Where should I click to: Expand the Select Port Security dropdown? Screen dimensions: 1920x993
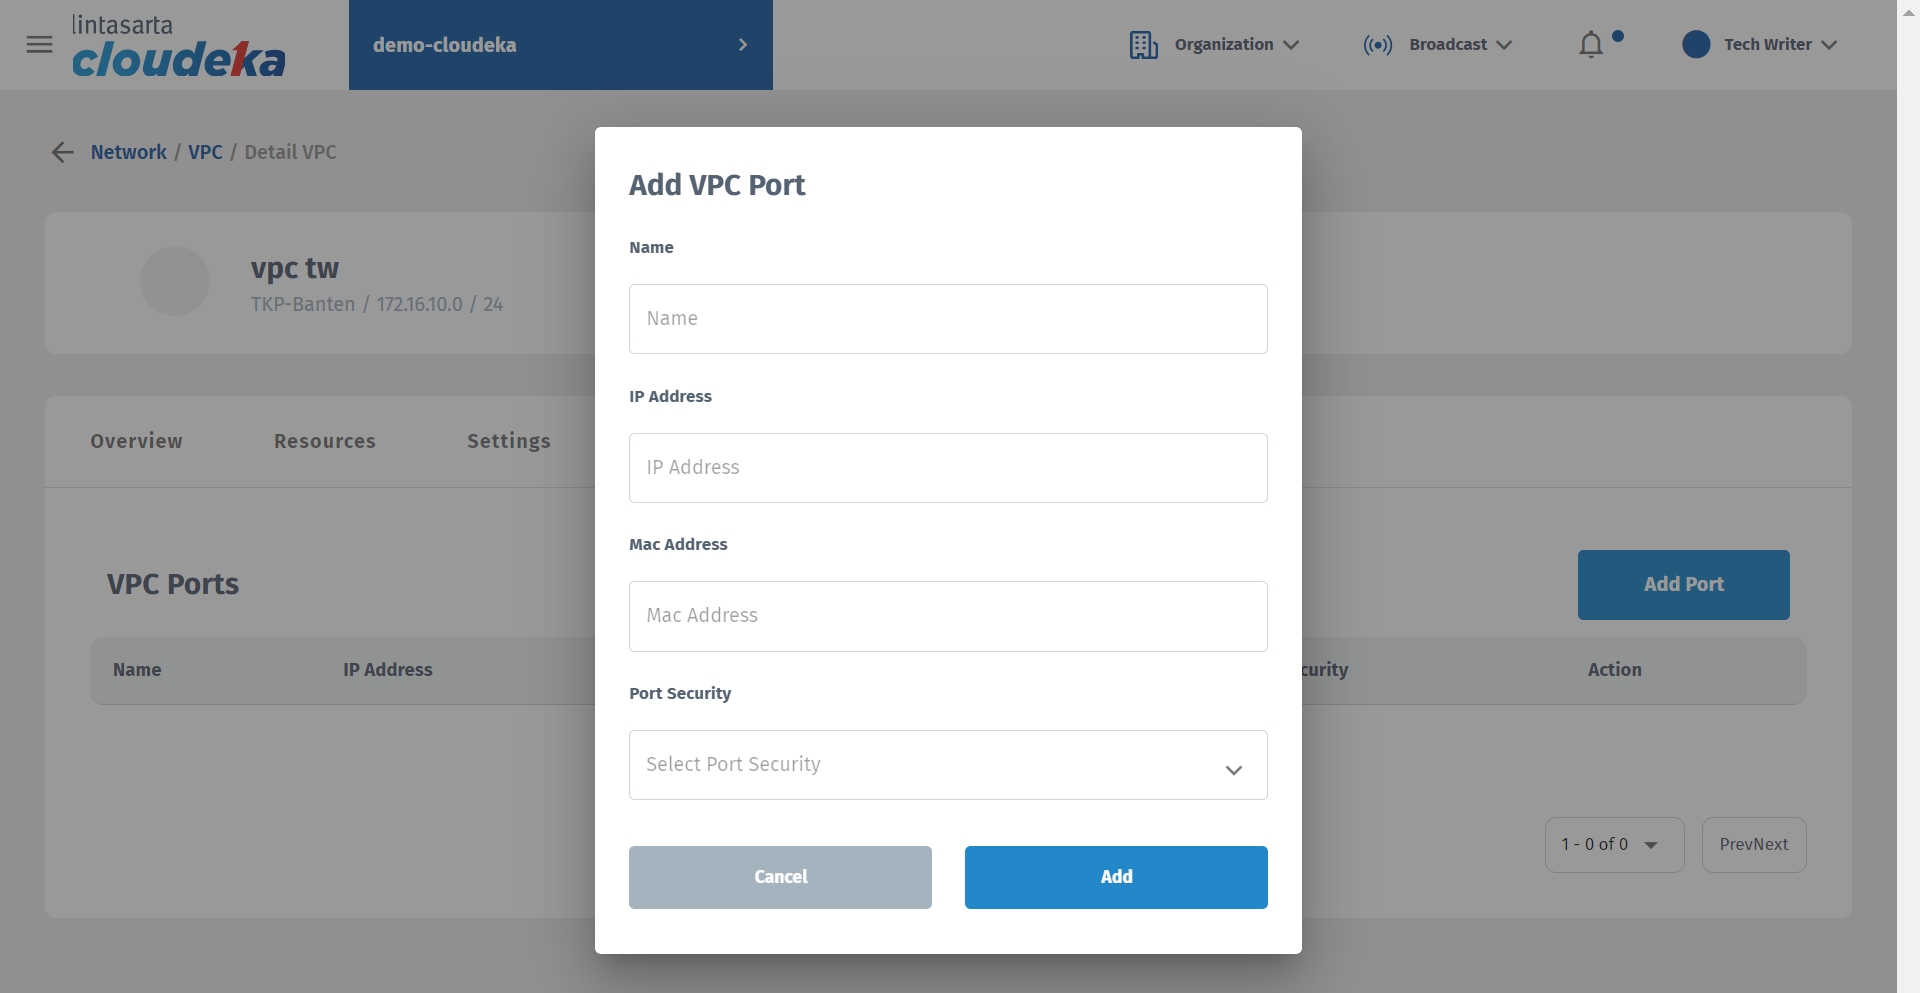coord(947,765)
